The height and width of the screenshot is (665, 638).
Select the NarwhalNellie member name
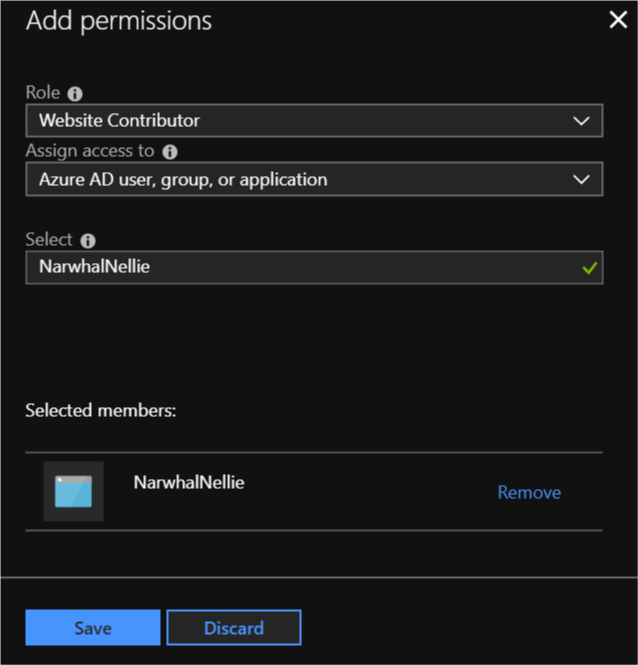click(189, 483)
